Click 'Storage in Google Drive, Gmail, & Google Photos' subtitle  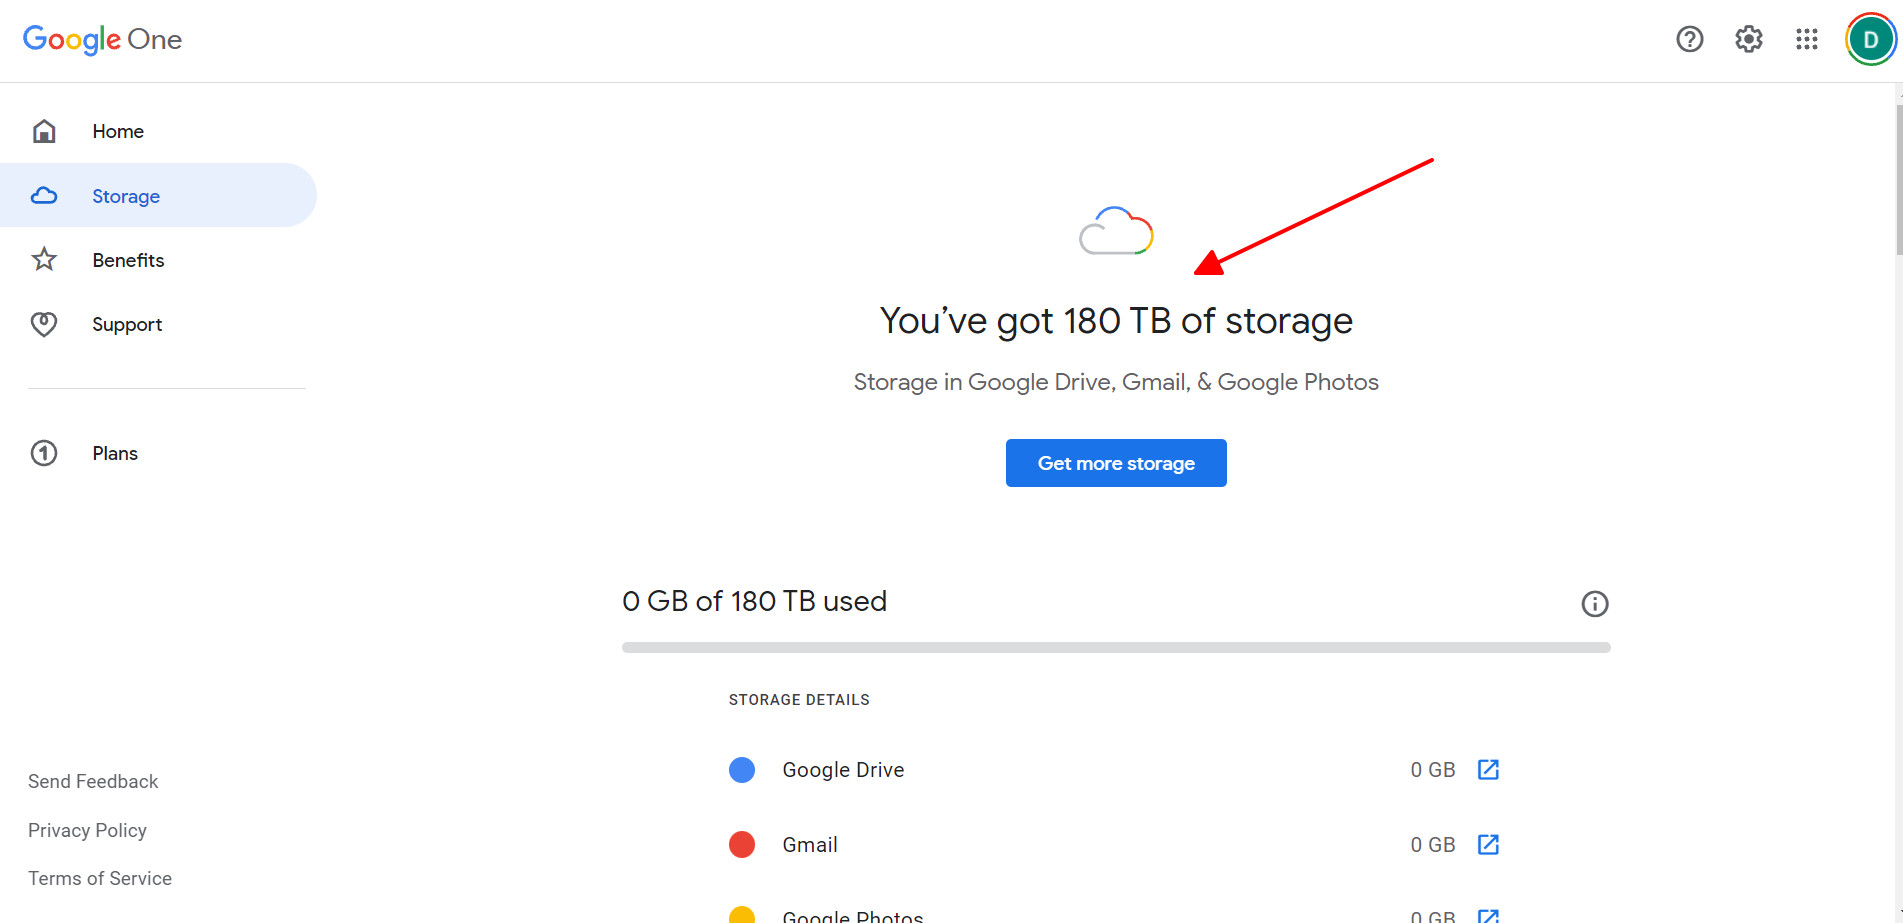coord(1116,382)
